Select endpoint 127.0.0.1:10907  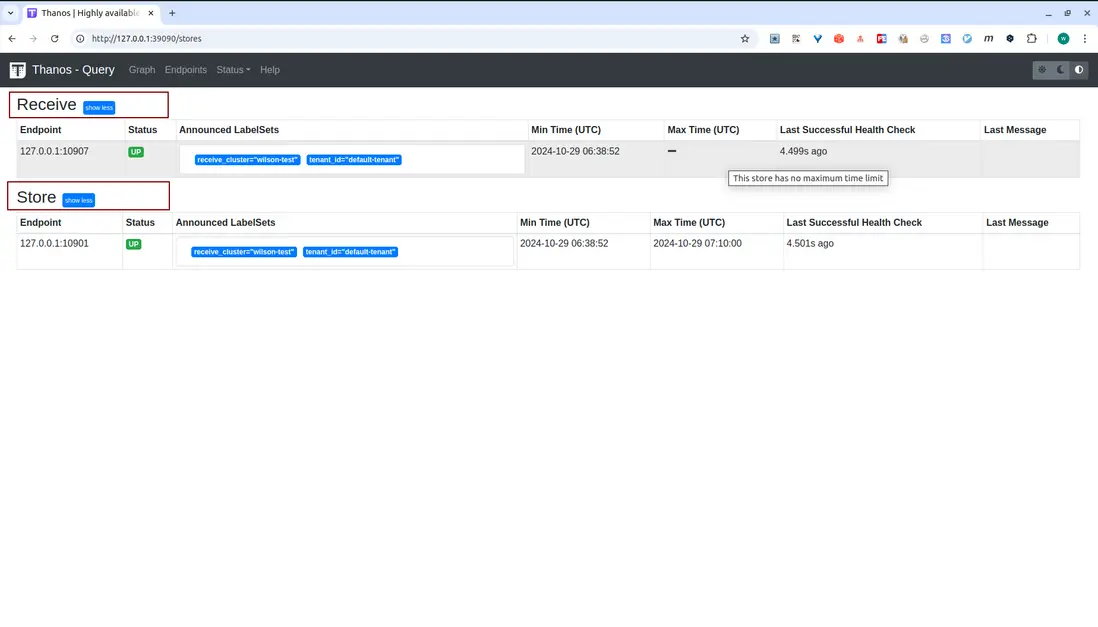coord(55,151)
